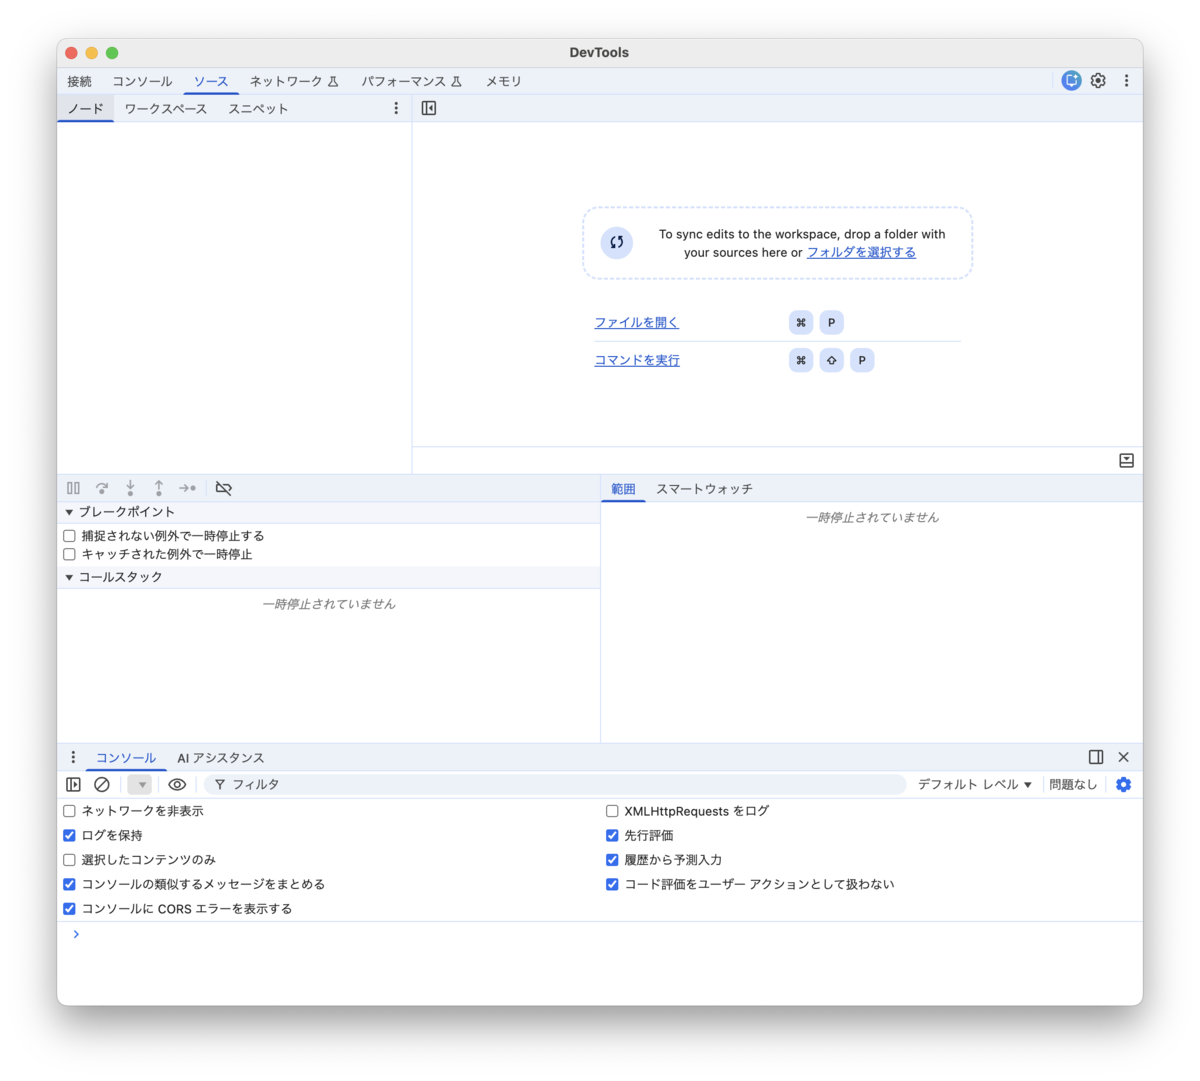Select the drawer コンソール tab
The image size is (1200, 1081).
tap(126, 758)
